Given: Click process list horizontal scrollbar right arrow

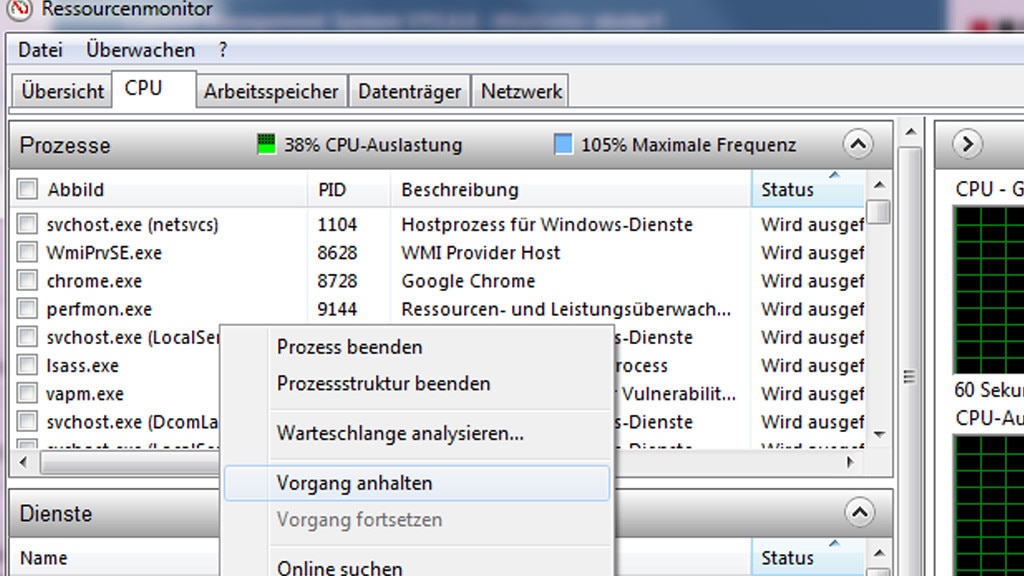Looking at the screenshot, I should 850,462.
